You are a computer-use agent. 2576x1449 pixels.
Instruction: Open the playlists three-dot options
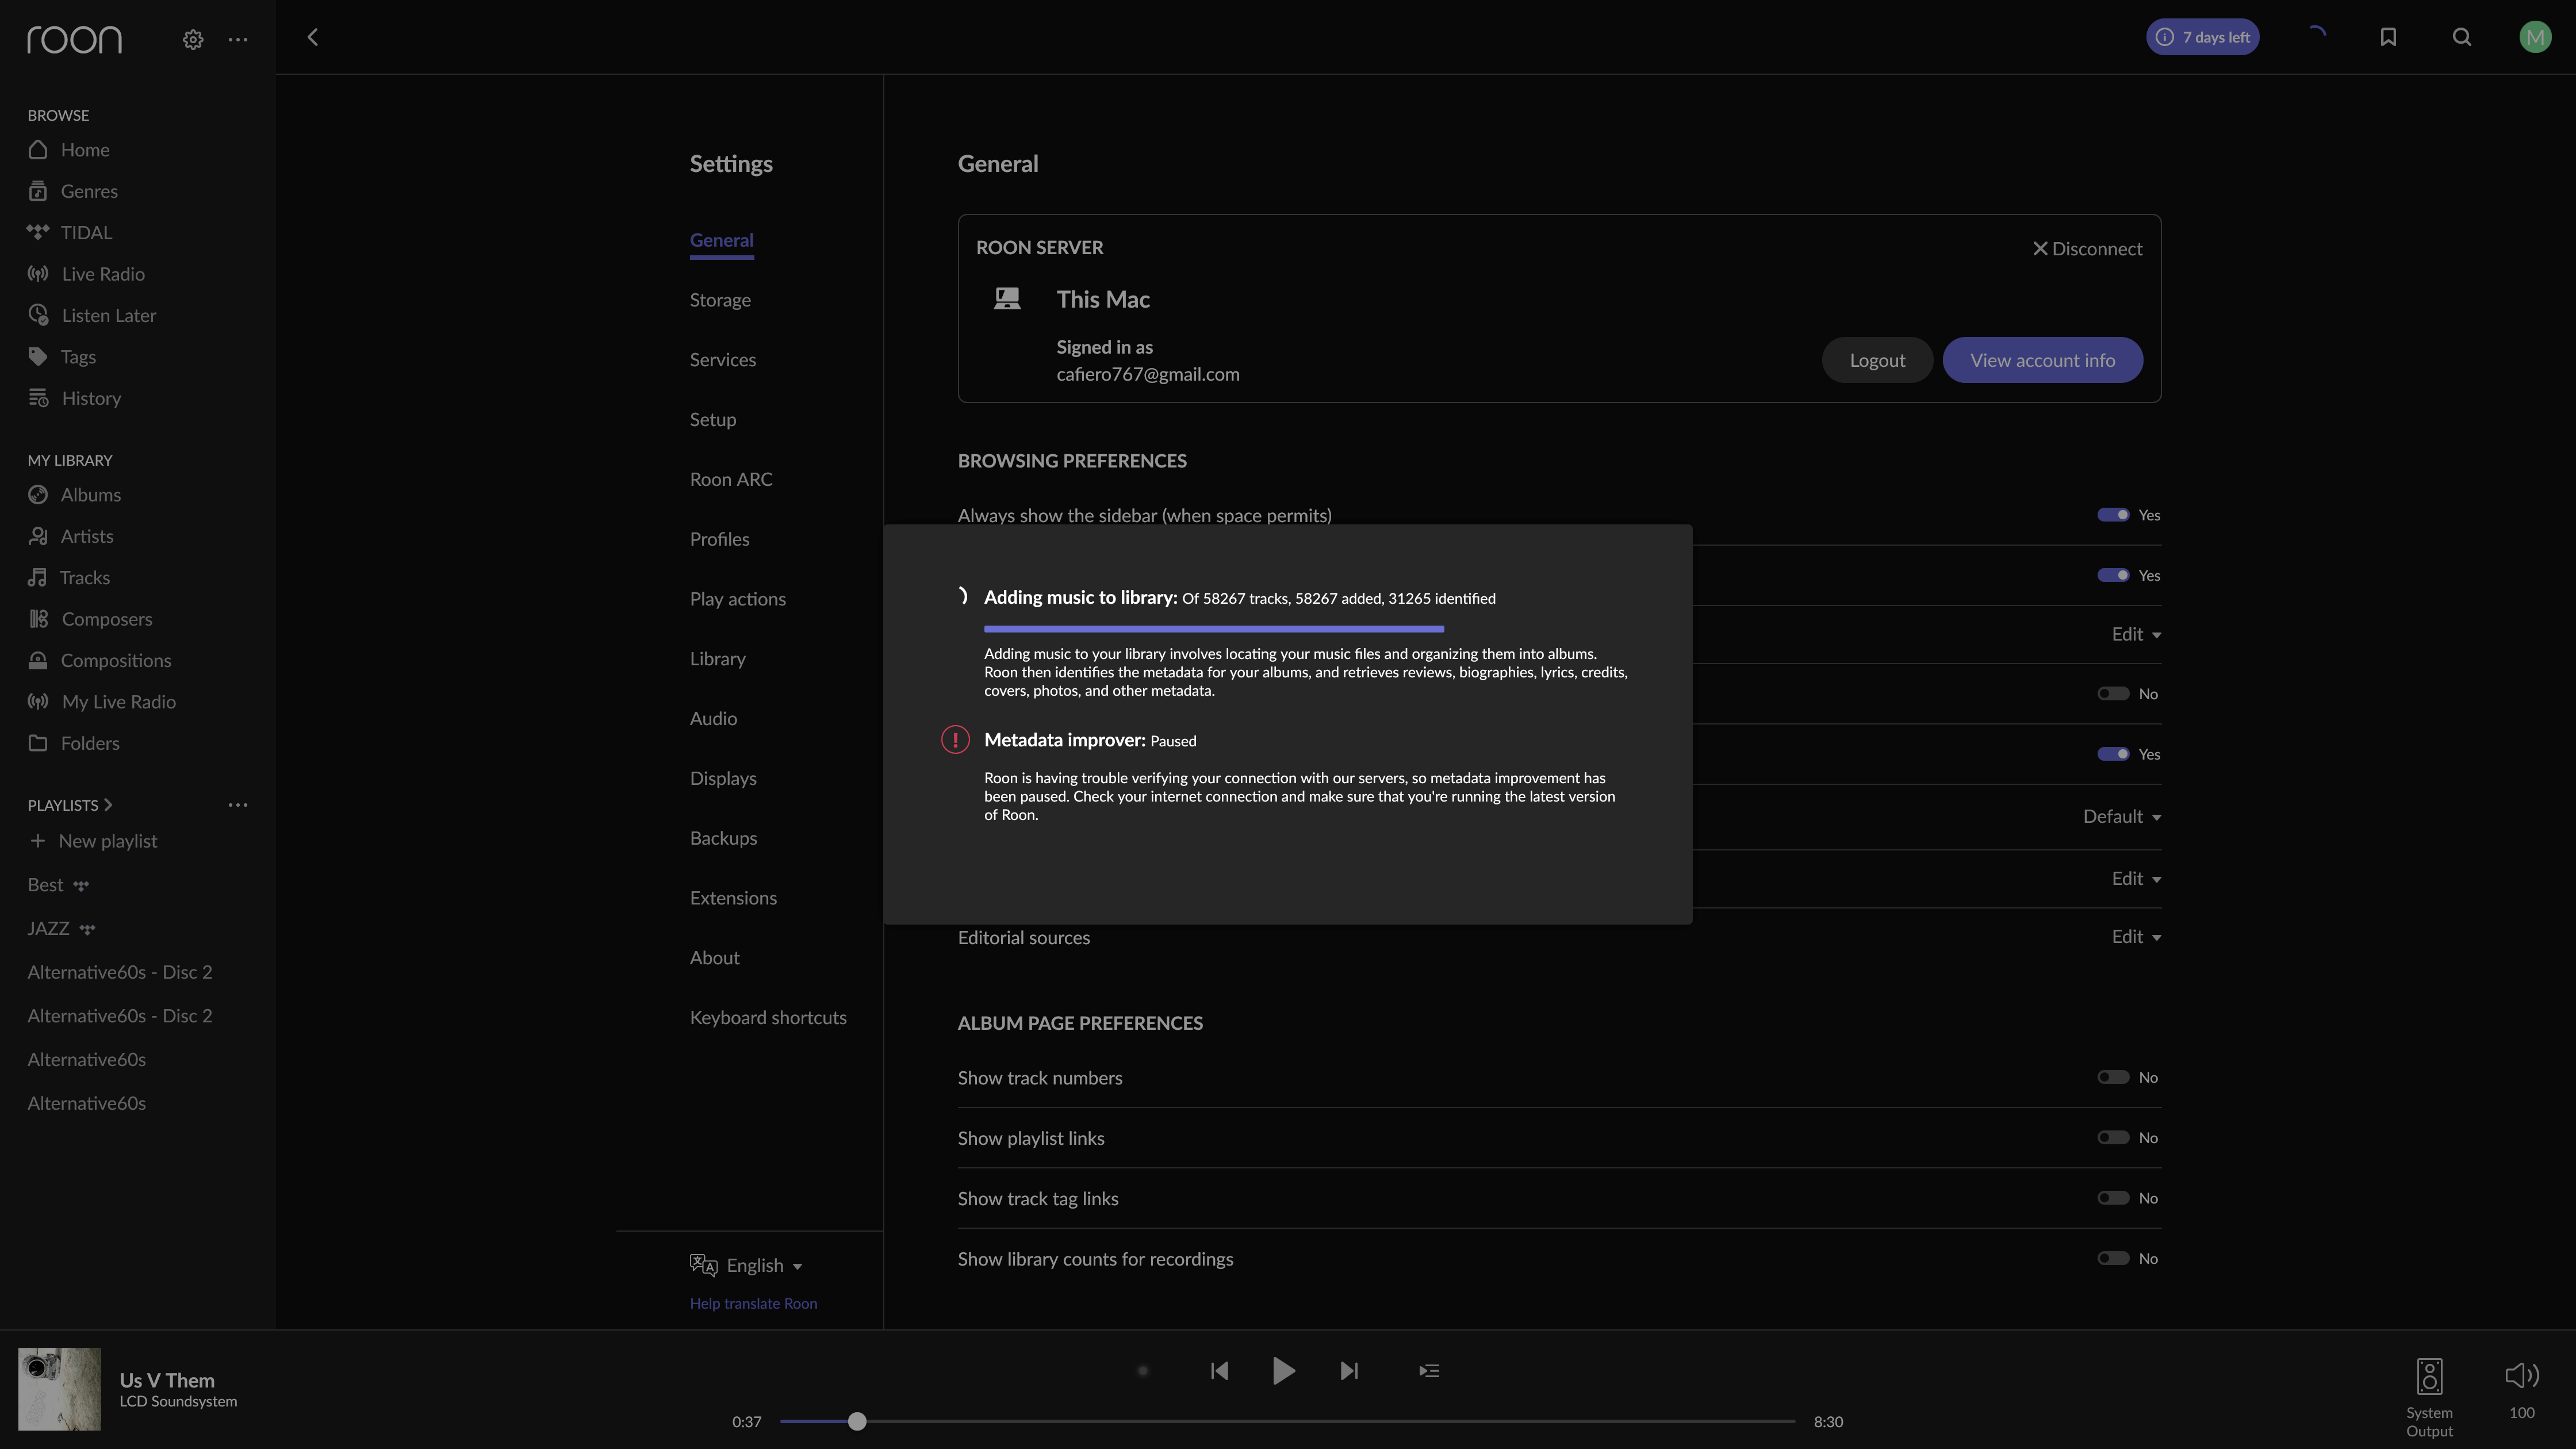click(x=237, y=805)
